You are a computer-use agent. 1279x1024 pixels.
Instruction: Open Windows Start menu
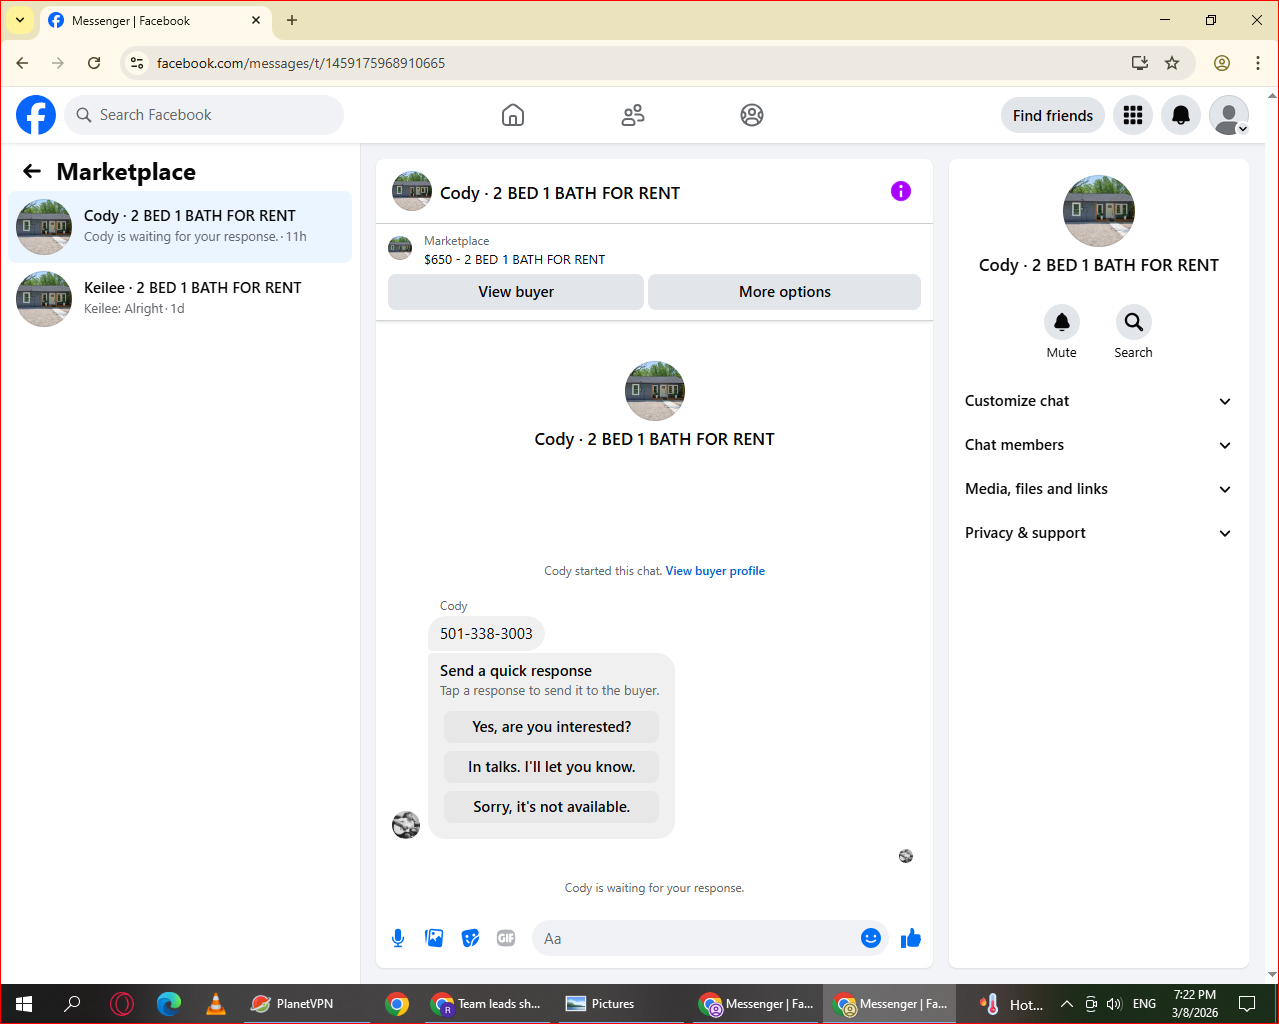coord(24,1004)
